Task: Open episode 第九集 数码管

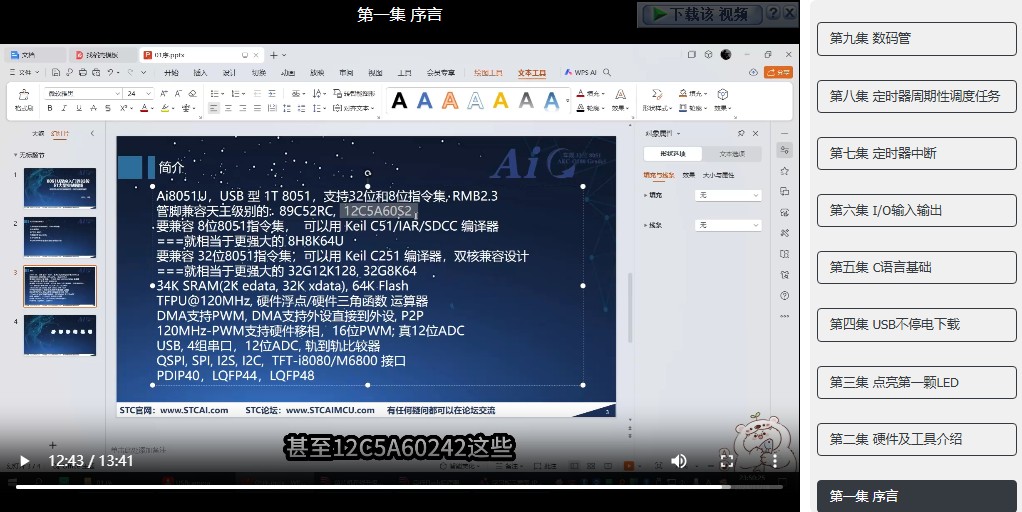Action: click(916, 38)
